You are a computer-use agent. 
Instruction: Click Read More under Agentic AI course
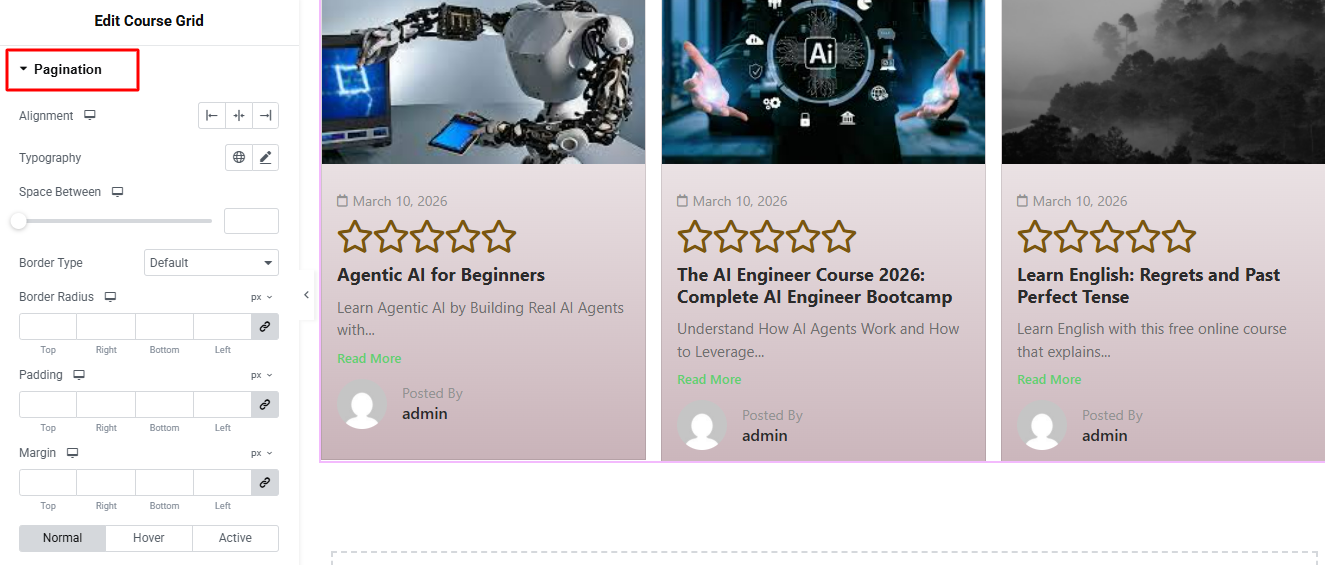369,359
